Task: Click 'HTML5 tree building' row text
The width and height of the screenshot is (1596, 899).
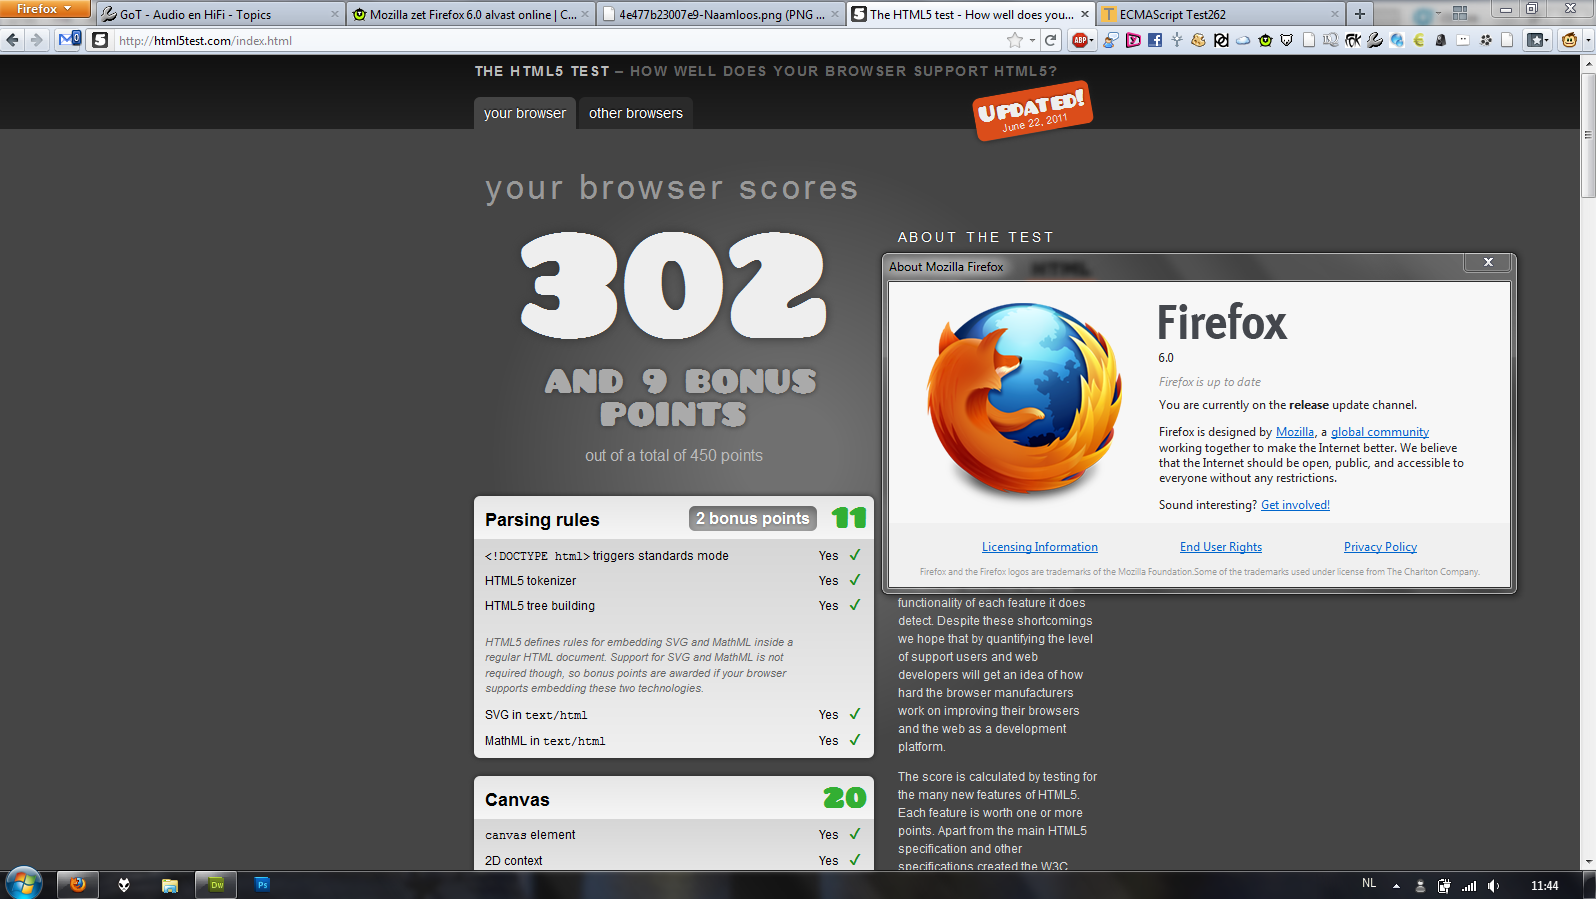Action: tap(540, 606)
